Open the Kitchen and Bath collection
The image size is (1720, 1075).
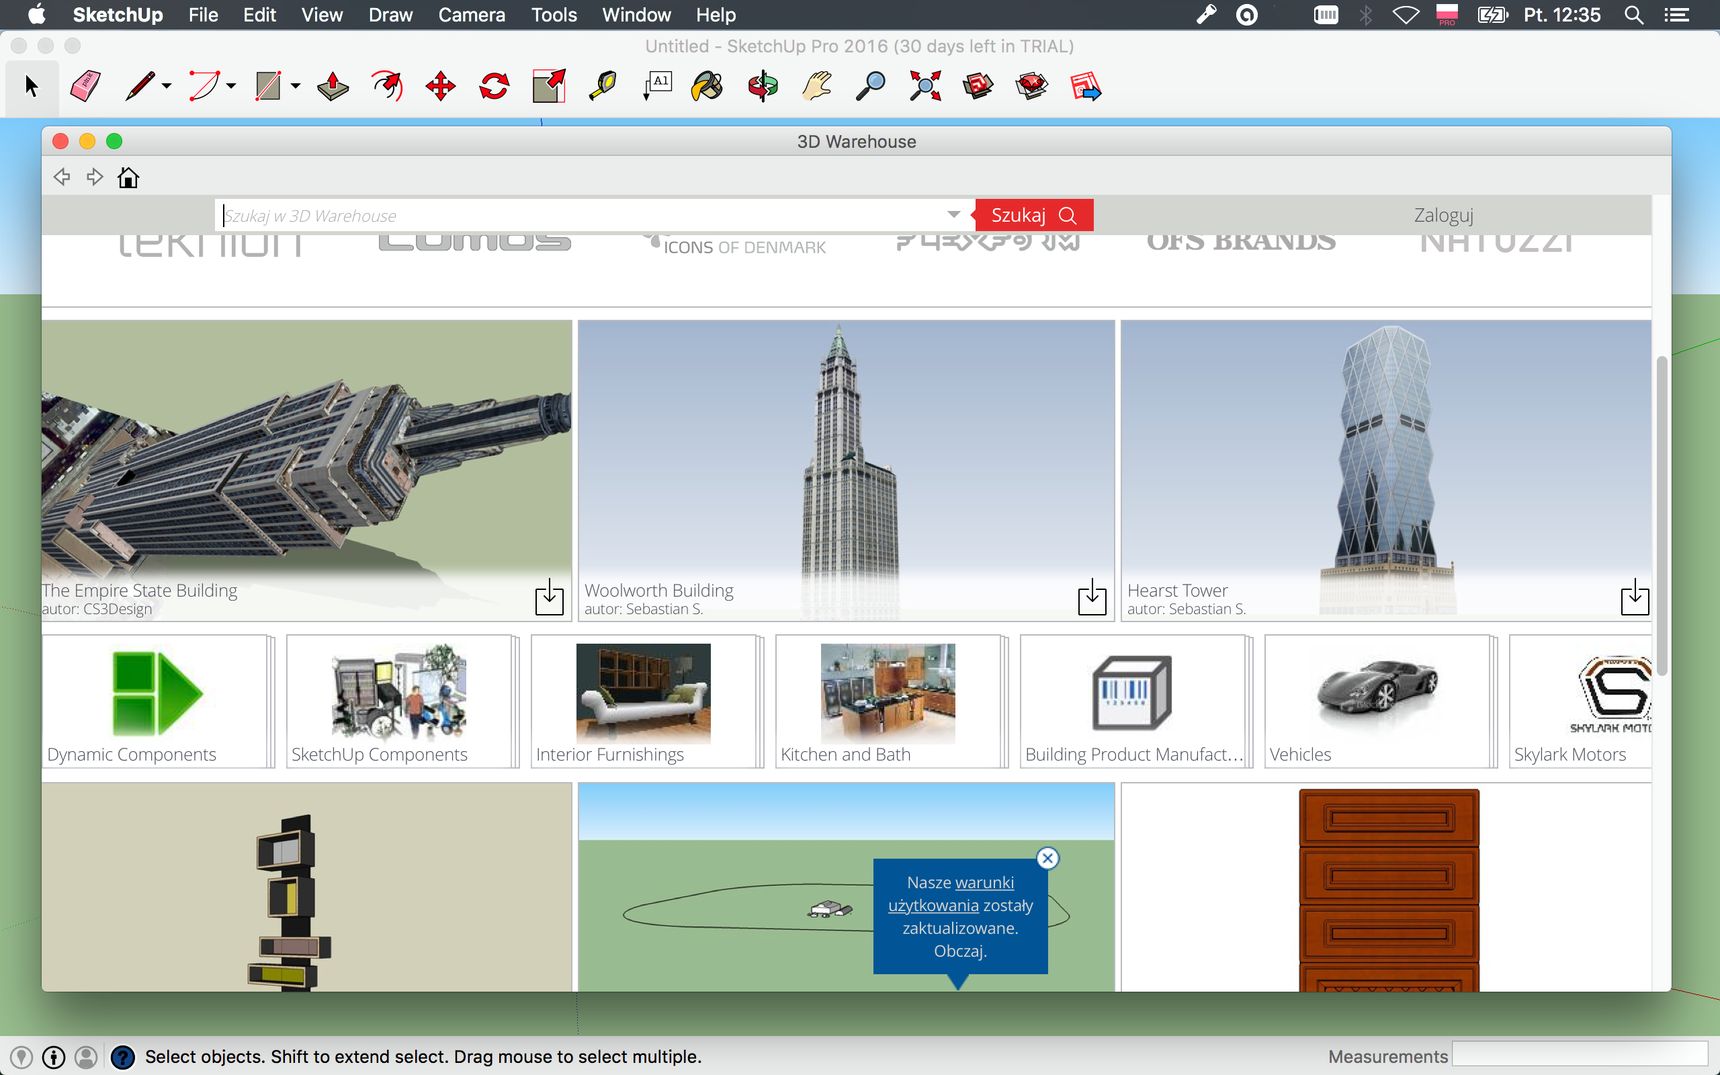tap(891, 701)
